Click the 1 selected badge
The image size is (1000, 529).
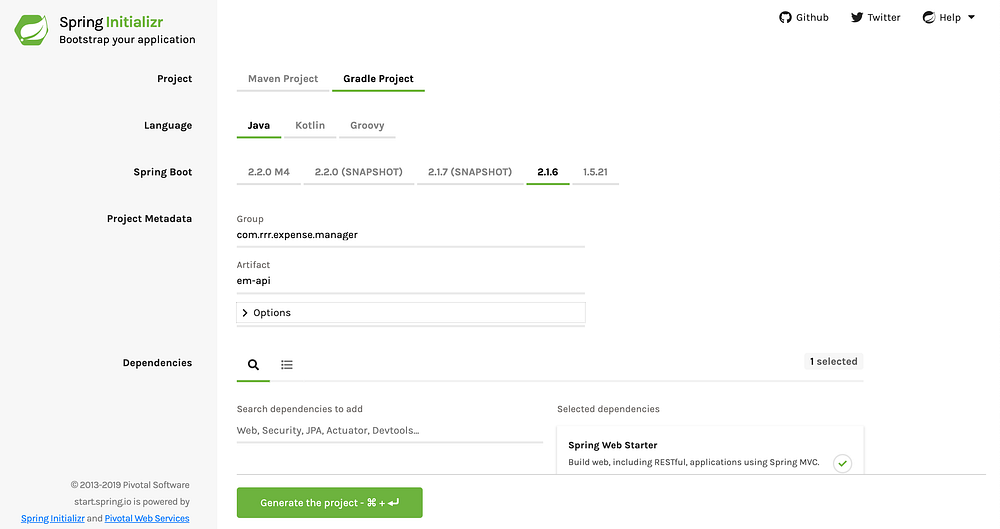(x=834, y=361)
